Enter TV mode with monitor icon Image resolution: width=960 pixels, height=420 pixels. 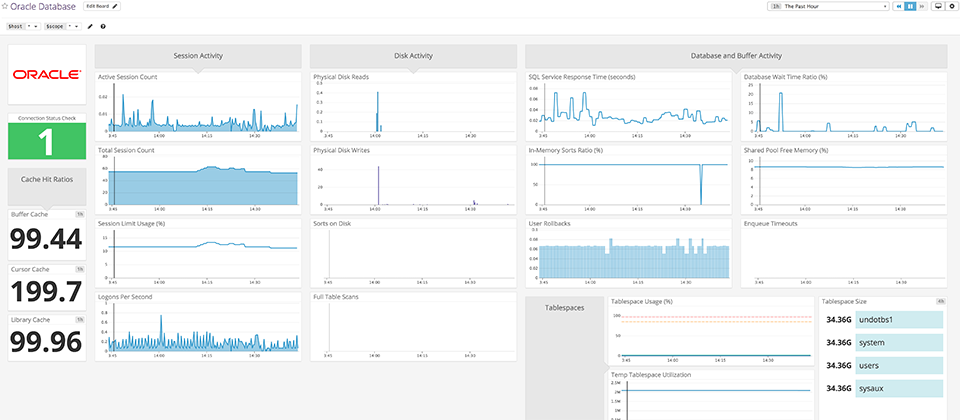pos(937,6)
